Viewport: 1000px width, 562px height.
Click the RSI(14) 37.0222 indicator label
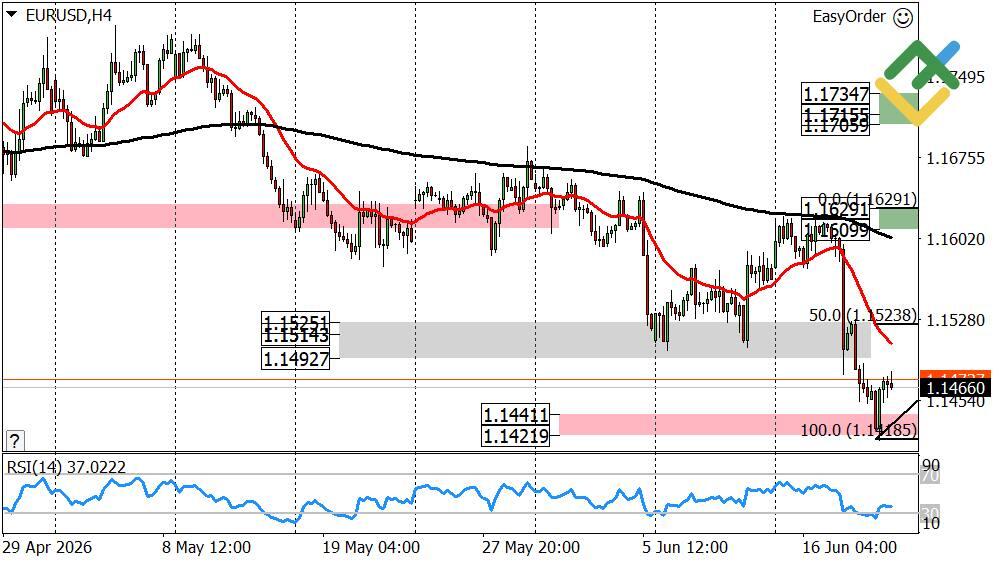point(66,468)
